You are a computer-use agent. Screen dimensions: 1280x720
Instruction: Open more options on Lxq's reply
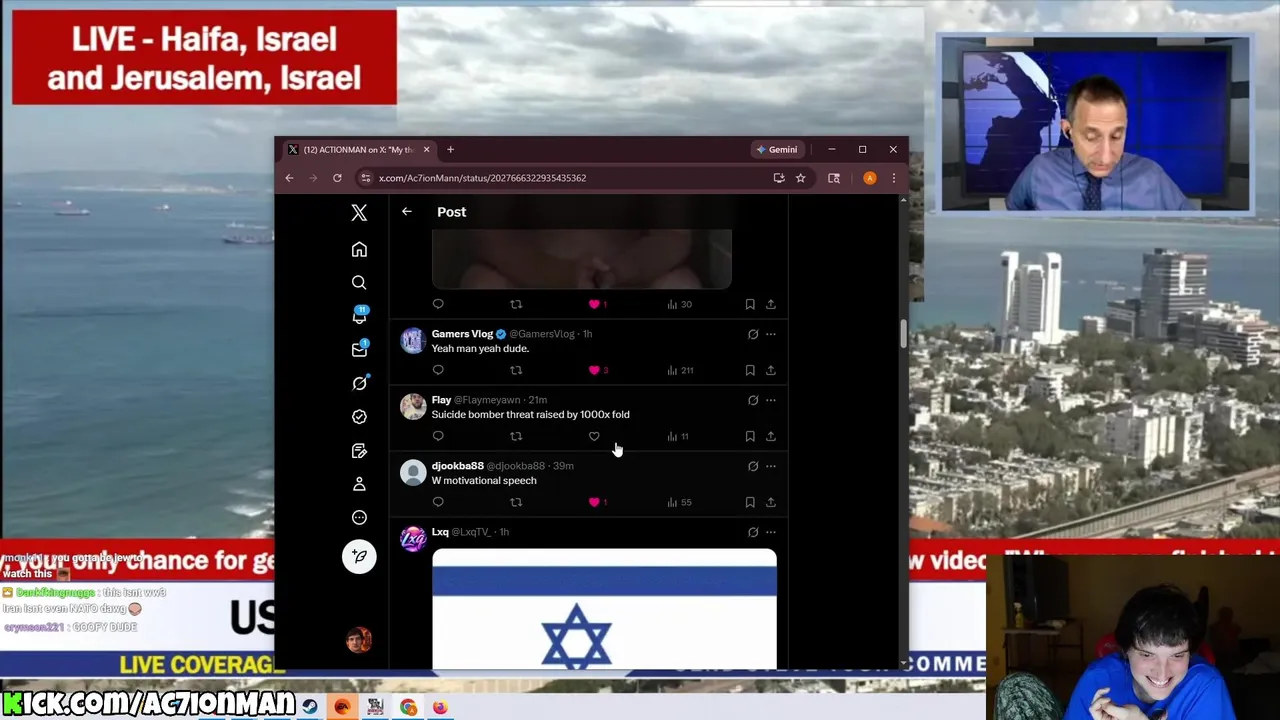[x=771, y=532]
